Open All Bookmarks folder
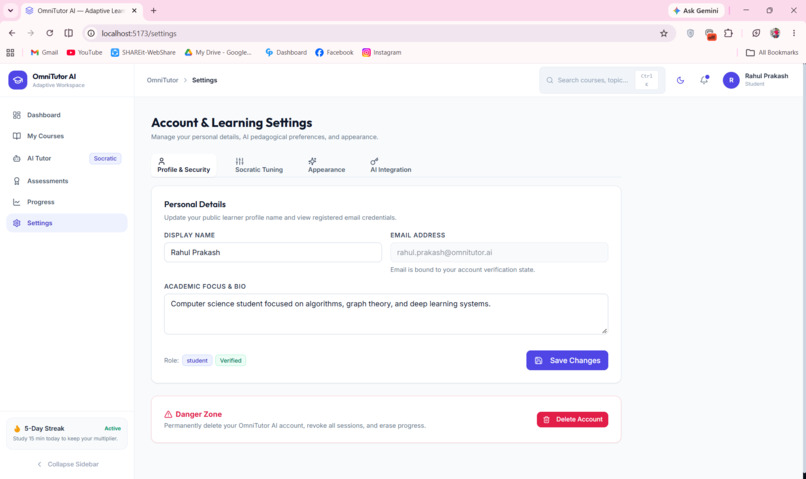 (x=772, y=52)
